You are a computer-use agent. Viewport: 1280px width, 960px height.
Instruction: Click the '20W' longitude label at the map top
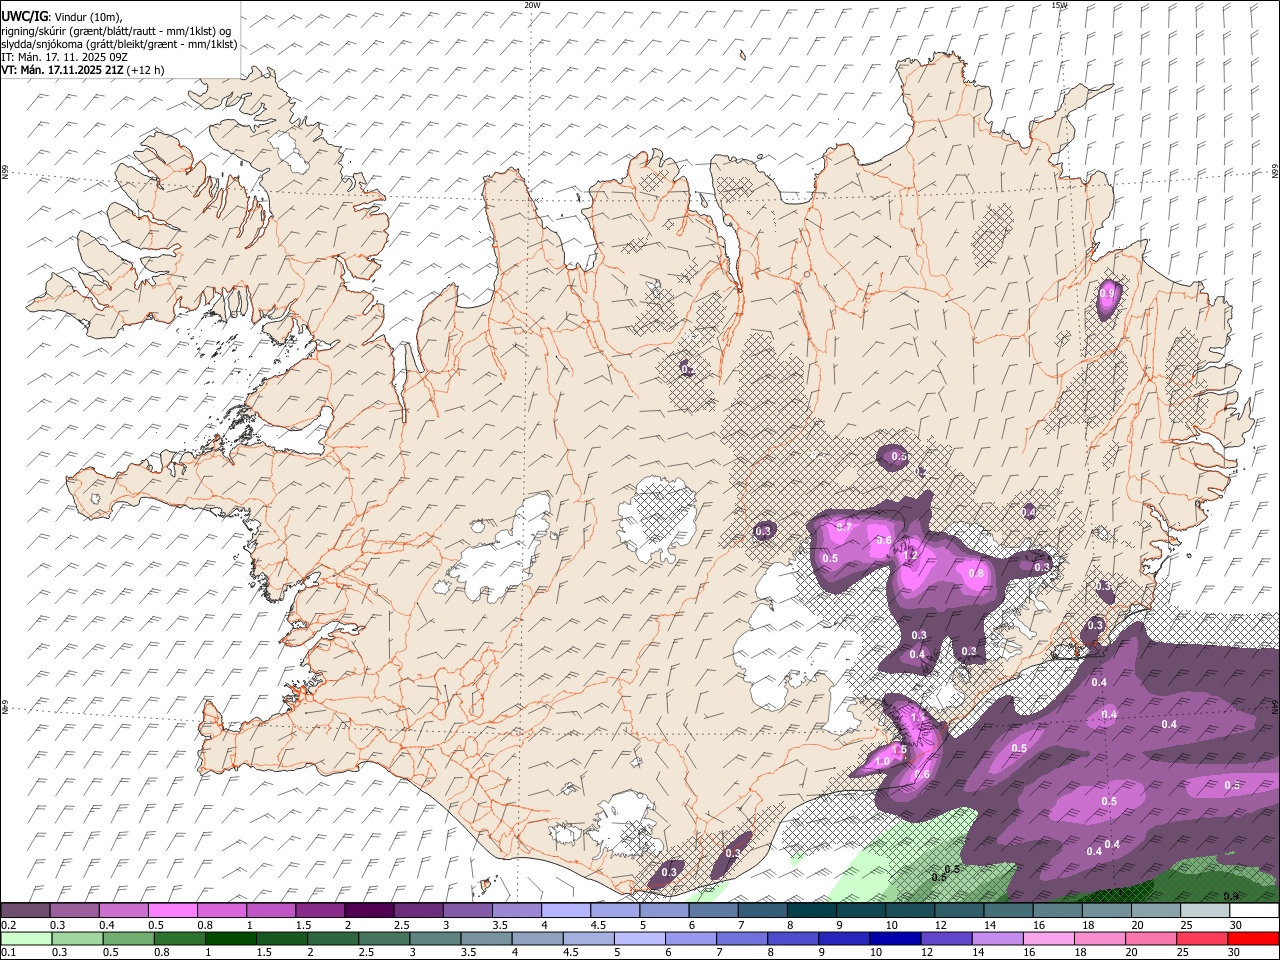tap(532, 5)
